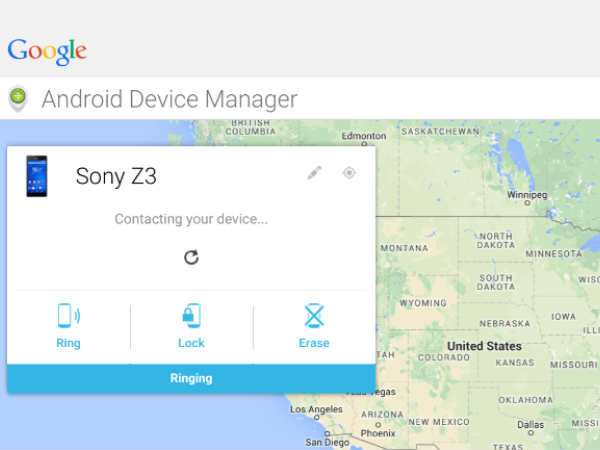
Task: Click the blue Ringing status bar
Action: click(x=191, y=379)
